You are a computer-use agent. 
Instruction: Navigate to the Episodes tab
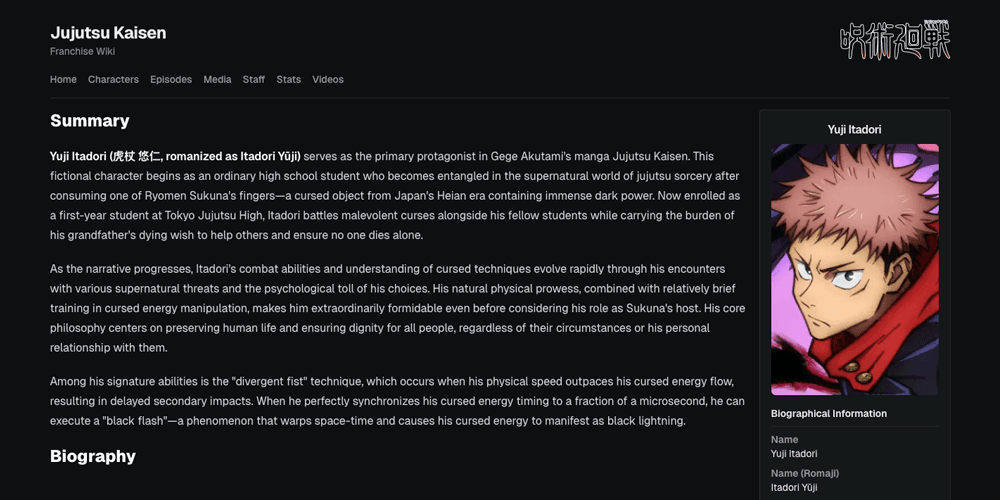click(171, 80)
